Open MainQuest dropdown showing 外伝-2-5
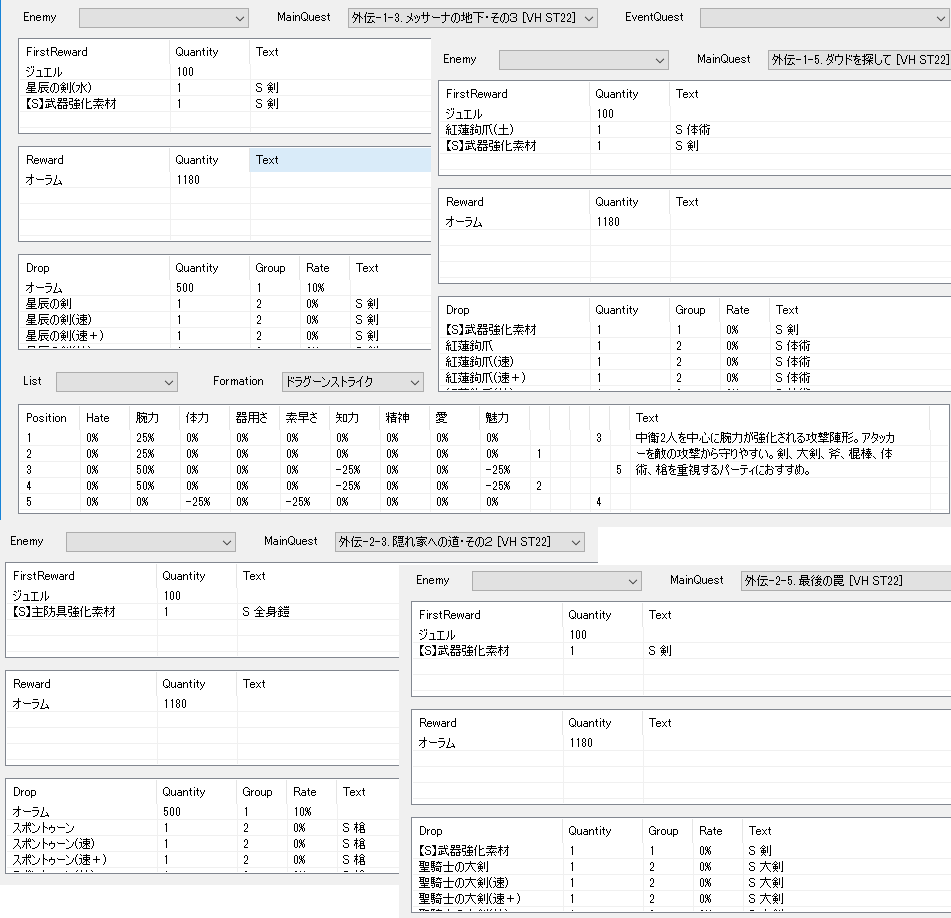Screen dimensions: 951x918 click(x=845, y=581)
